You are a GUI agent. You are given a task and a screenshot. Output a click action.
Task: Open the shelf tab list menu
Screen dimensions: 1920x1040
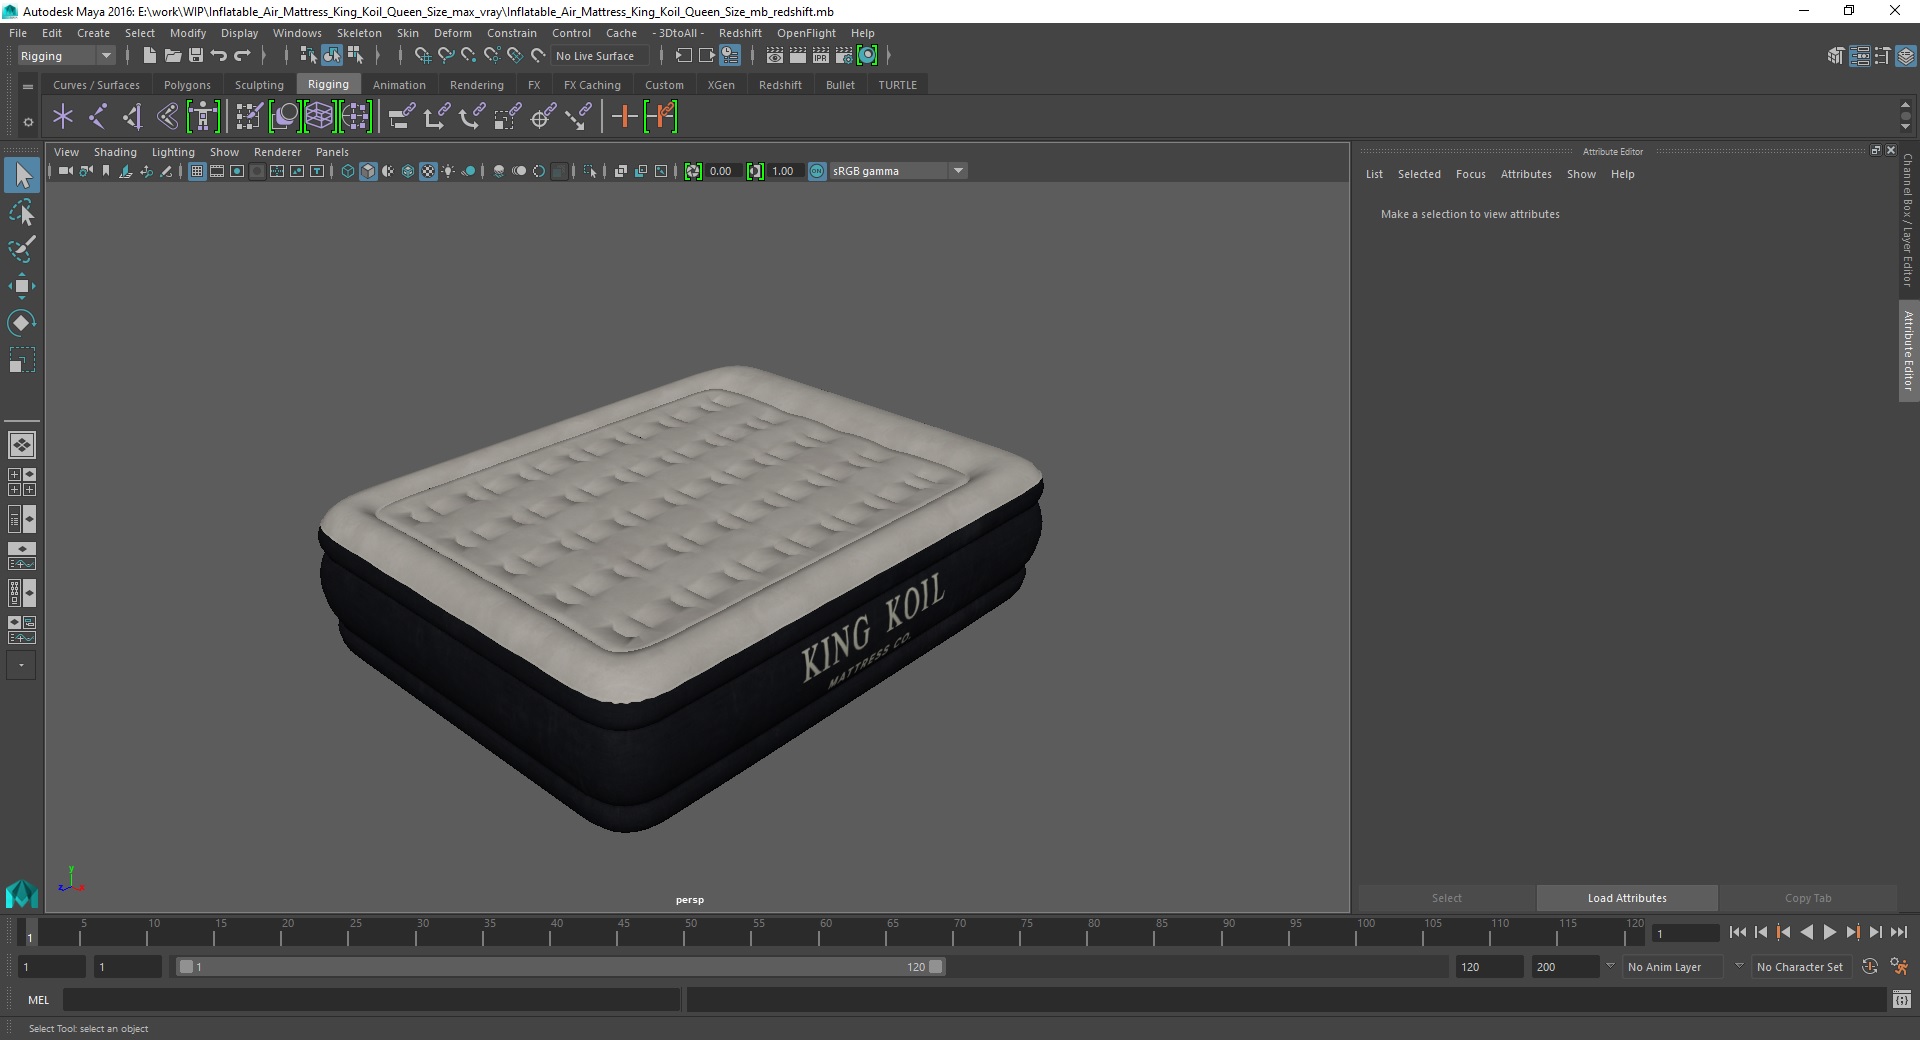28,87
